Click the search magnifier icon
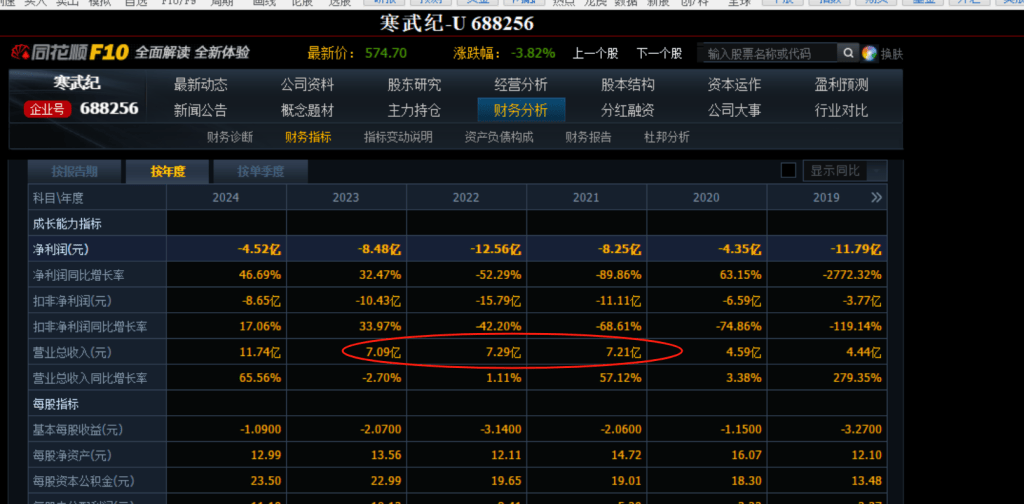This screenshot has height=504, width=1024. coord(847,53)
